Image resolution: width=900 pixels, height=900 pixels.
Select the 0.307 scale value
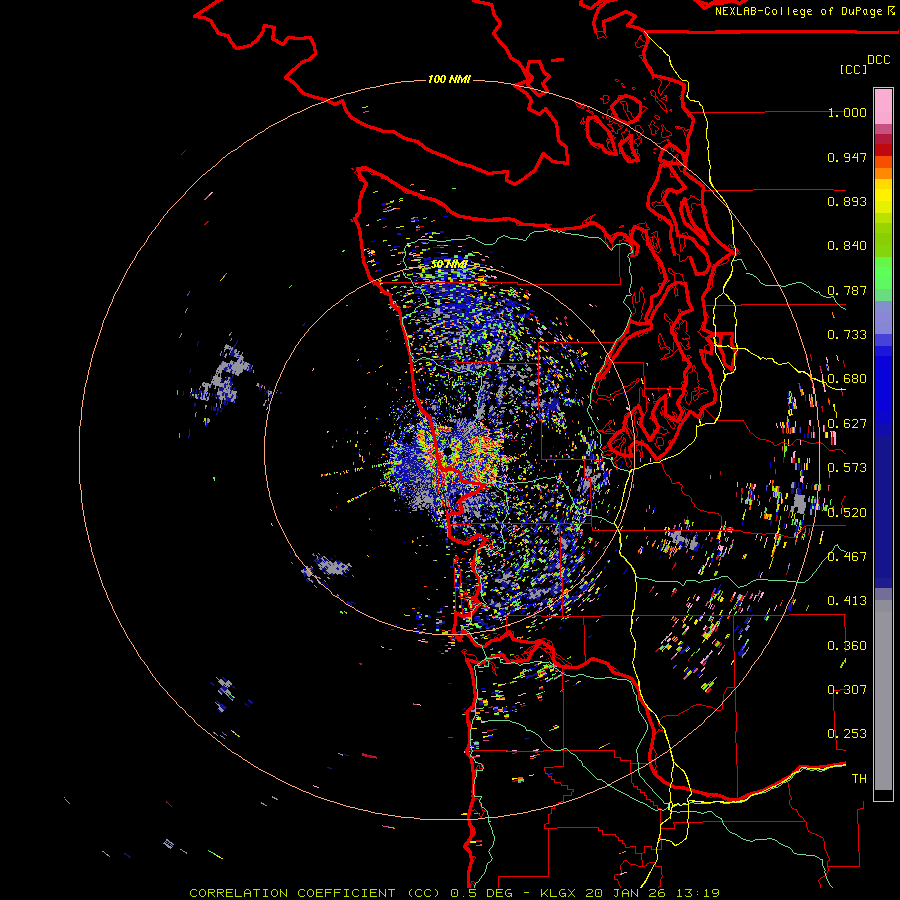847,689
